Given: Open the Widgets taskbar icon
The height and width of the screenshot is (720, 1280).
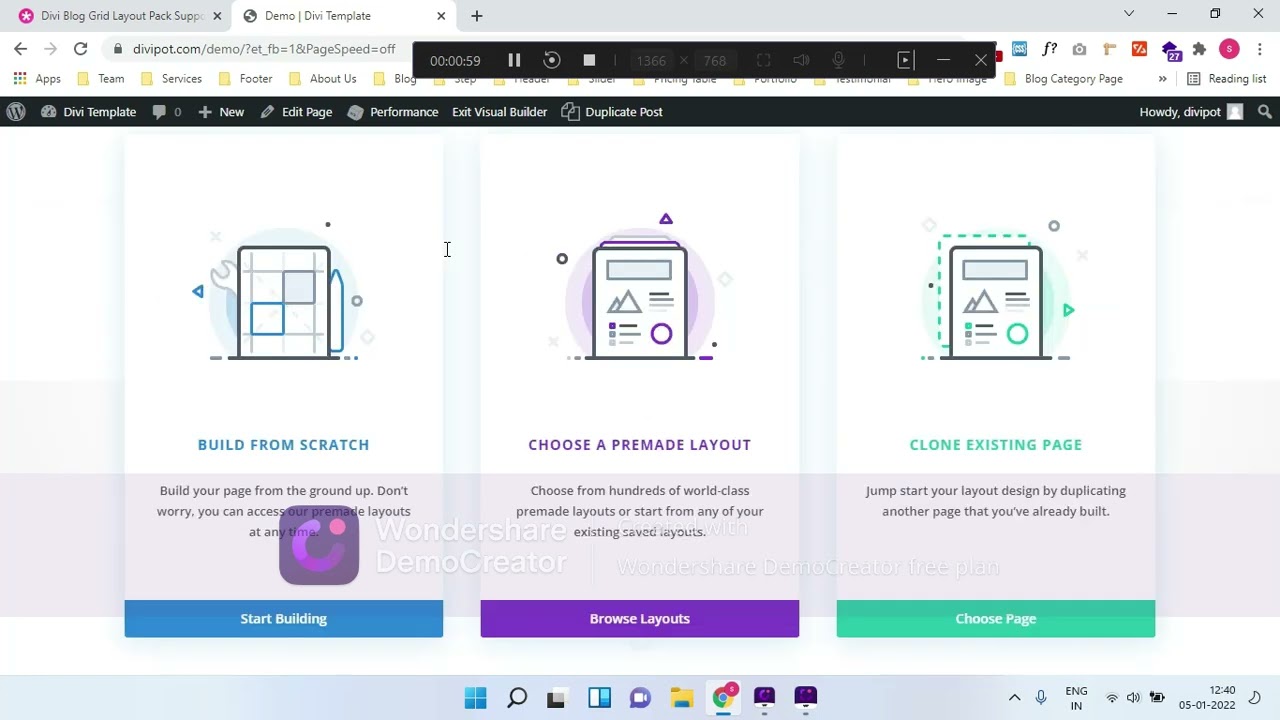Looking at the screenshot, I should pos(599,697).
